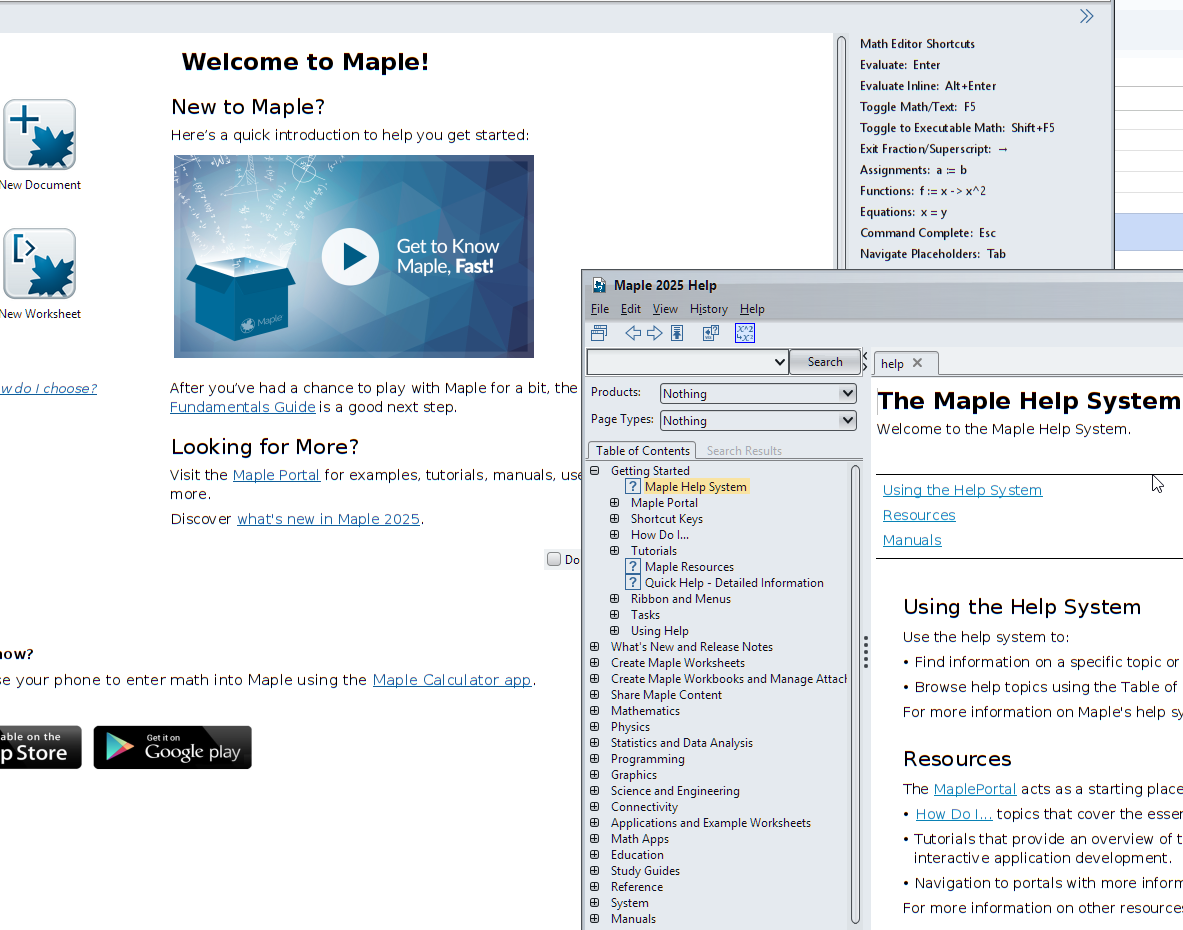Expand the Physics tree node

pos(595,726)
